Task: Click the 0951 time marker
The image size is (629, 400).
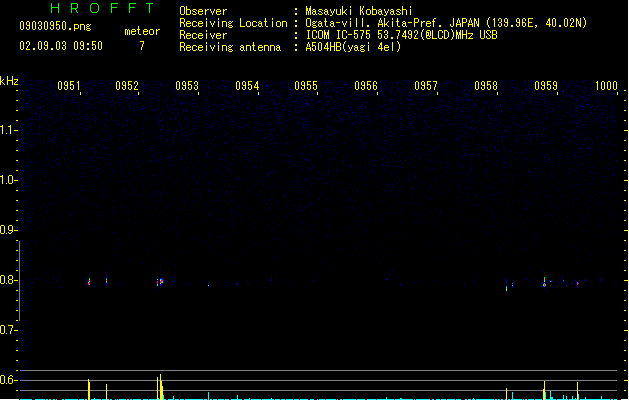Action: click(69, 86)
